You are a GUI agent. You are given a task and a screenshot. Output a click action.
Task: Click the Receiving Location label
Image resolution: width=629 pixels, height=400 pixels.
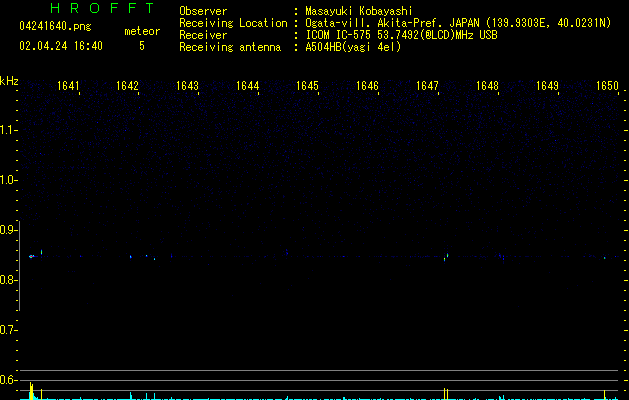point(233,23)
